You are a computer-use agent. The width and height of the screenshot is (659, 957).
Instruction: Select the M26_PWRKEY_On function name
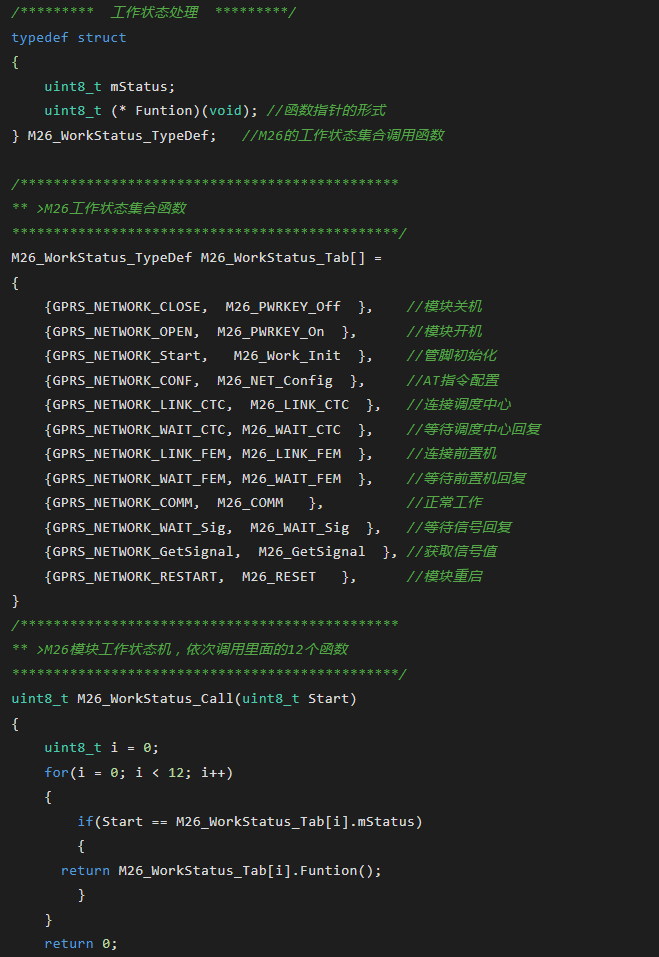270,331
